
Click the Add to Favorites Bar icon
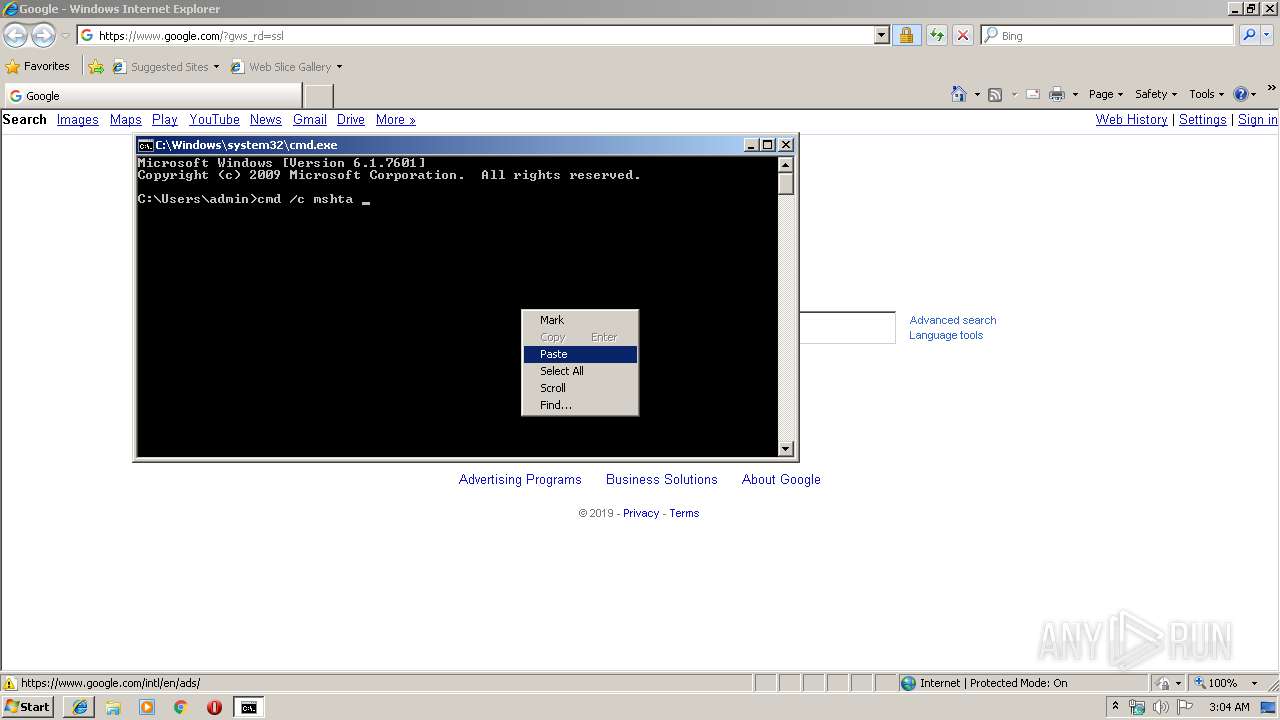96,67
